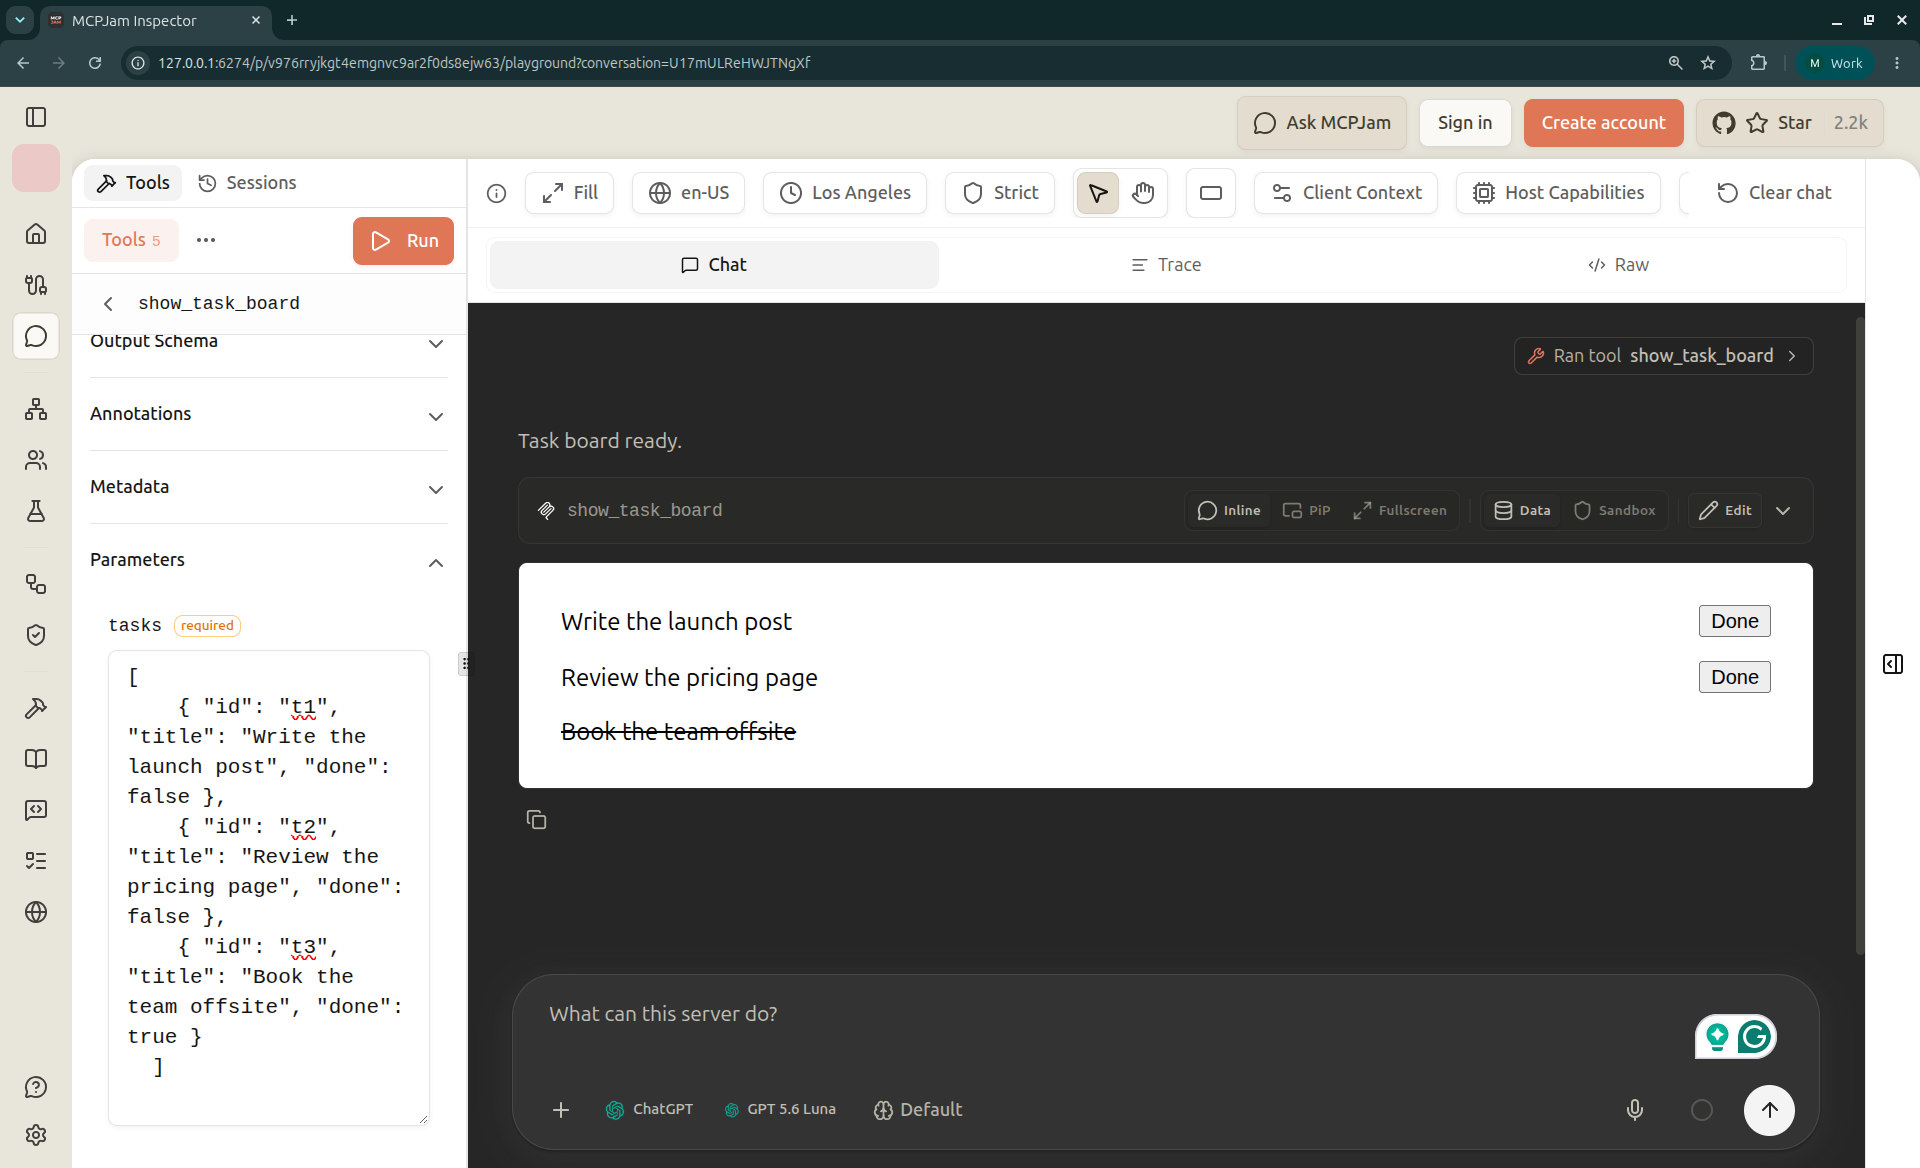
Task: Expand the show_task_board widget chevron
Action: [x=1783, y=510]
